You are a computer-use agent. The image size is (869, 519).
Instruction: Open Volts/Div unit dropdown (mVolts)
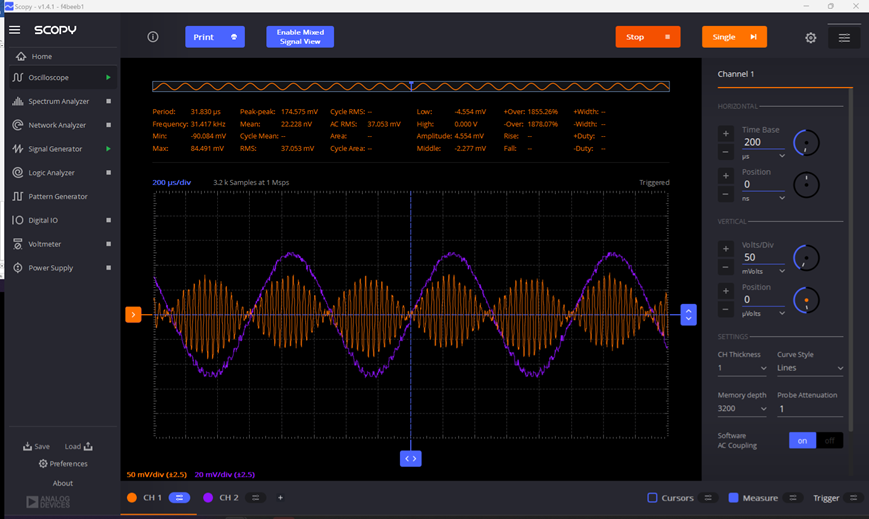click(763, 272)
